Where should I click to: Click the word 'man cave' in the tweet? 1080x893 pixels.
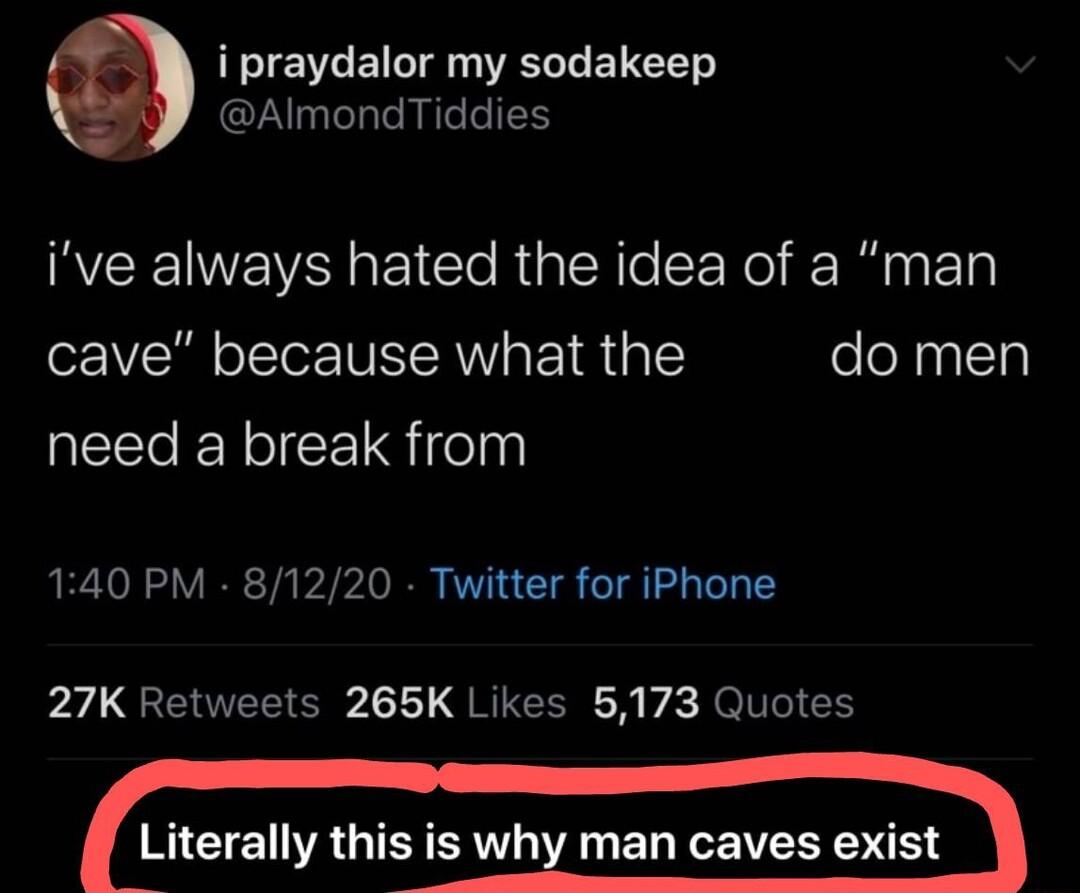(940, 264)
